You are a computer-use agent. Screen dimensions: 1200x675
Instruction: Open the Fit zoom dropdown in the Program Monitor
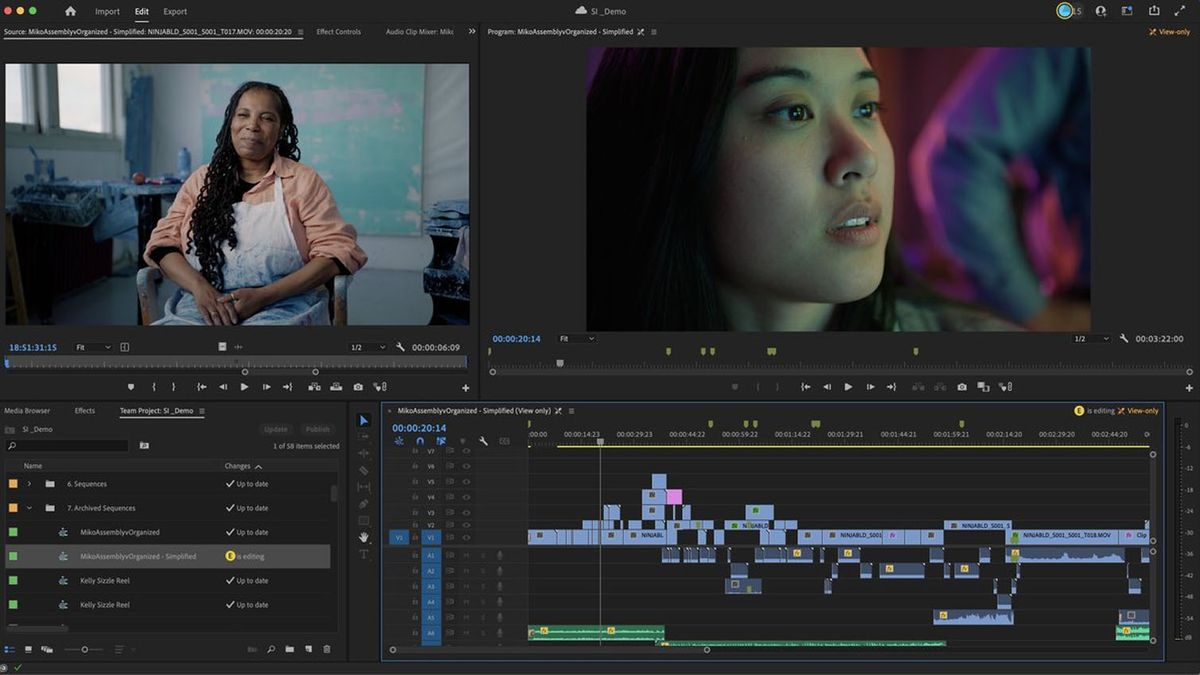[x=577, y=338]
